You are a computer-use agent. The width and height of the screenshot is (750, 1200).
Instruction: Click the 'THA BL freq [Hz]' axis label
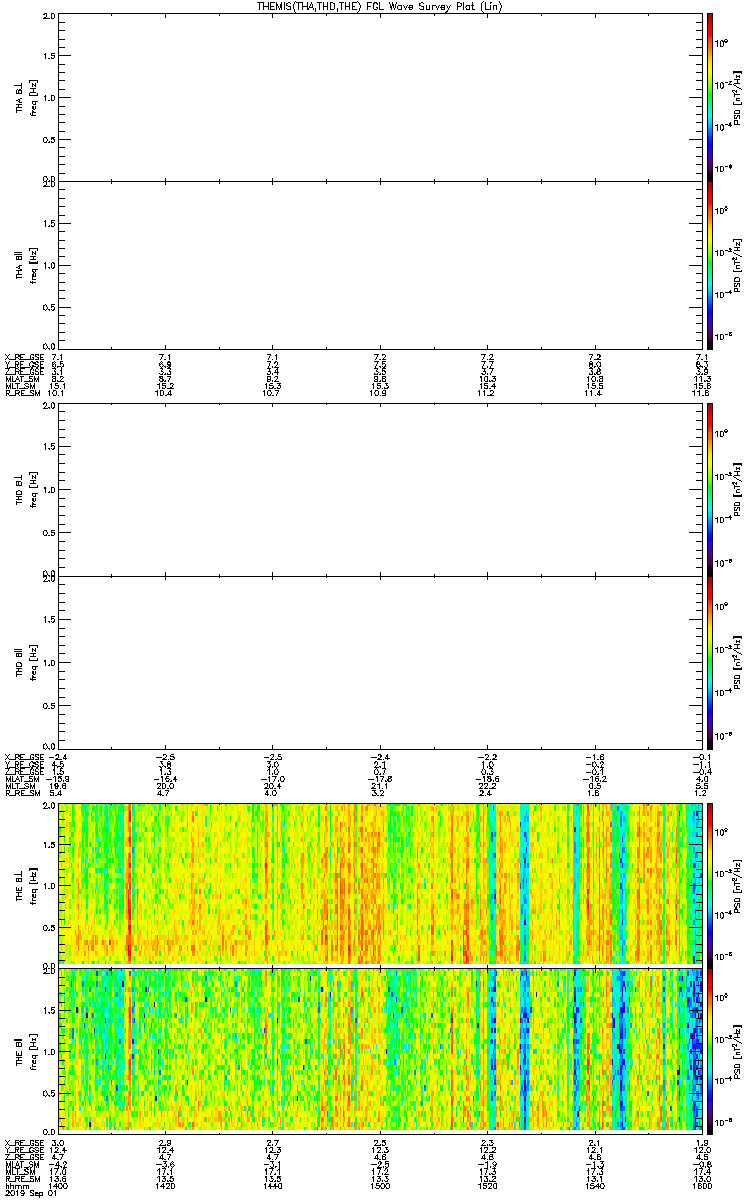pyautogui.click(x=27, y=97)
